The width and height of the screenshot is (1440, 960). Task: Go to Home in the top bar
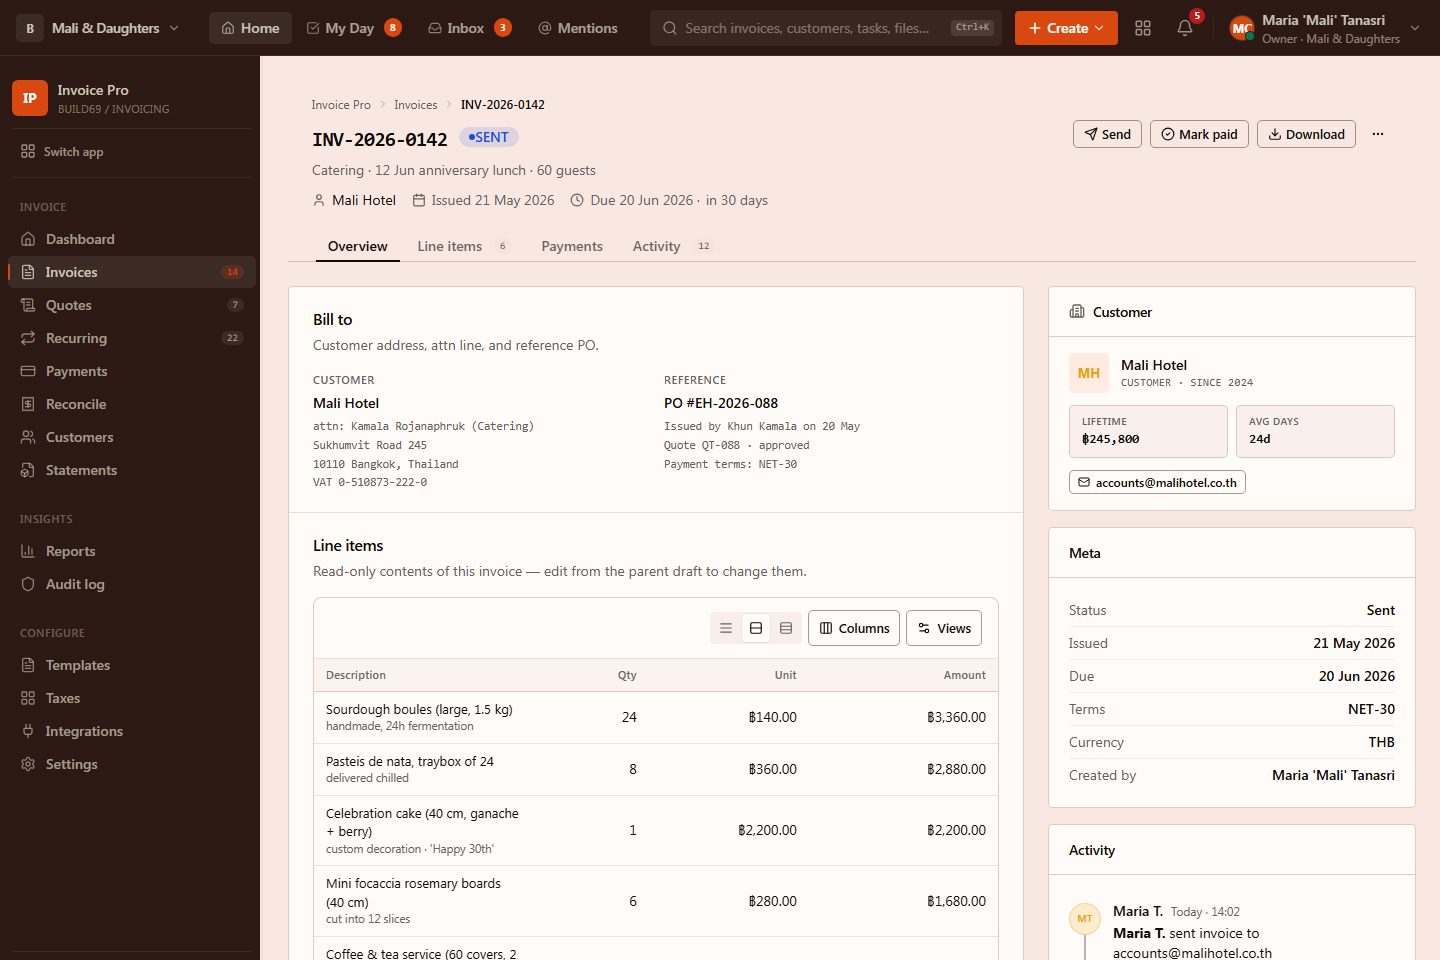250,28
